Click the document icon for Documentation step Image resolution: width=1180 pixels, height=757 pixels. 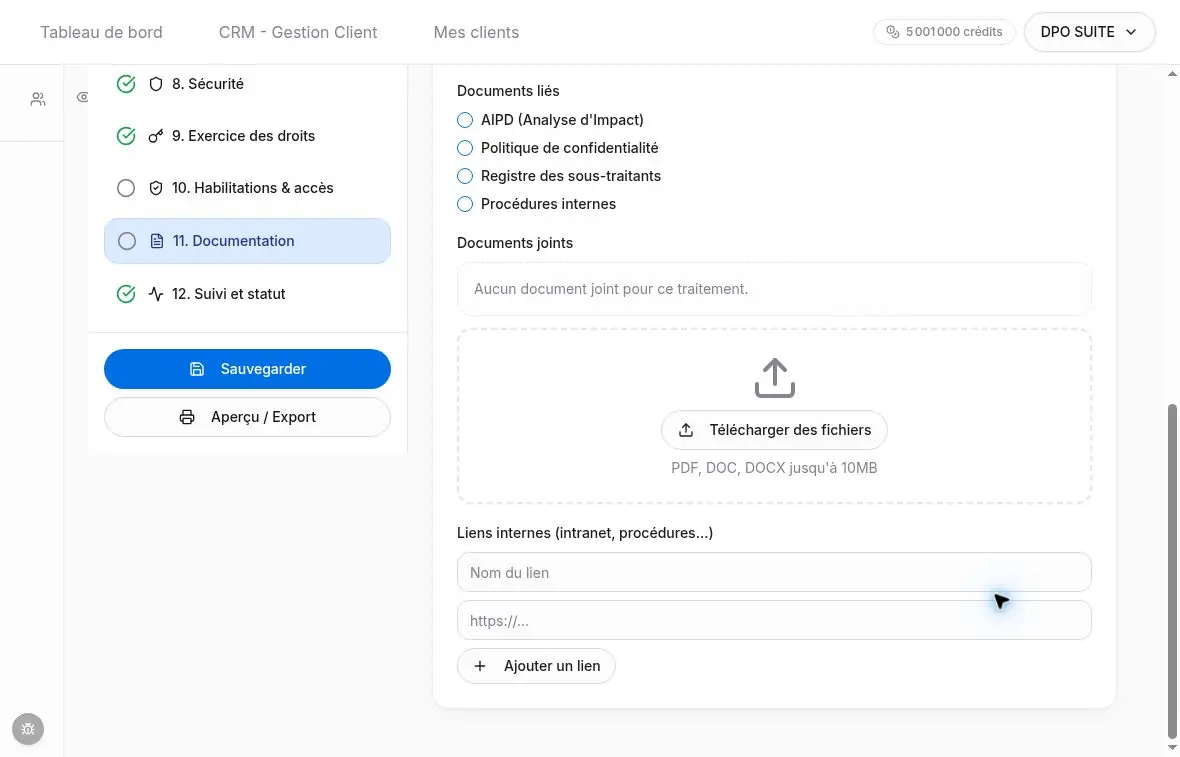[x=157, y=241]
